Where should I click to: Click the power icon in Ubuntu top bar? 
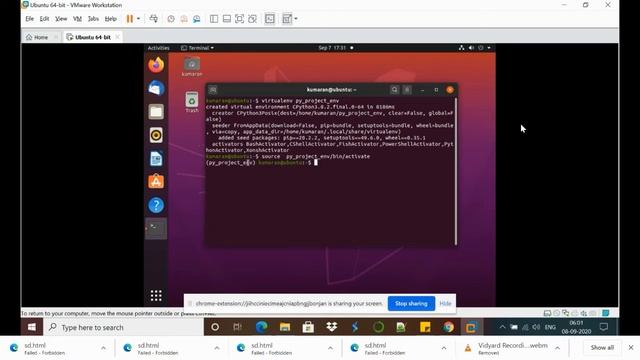480,48
